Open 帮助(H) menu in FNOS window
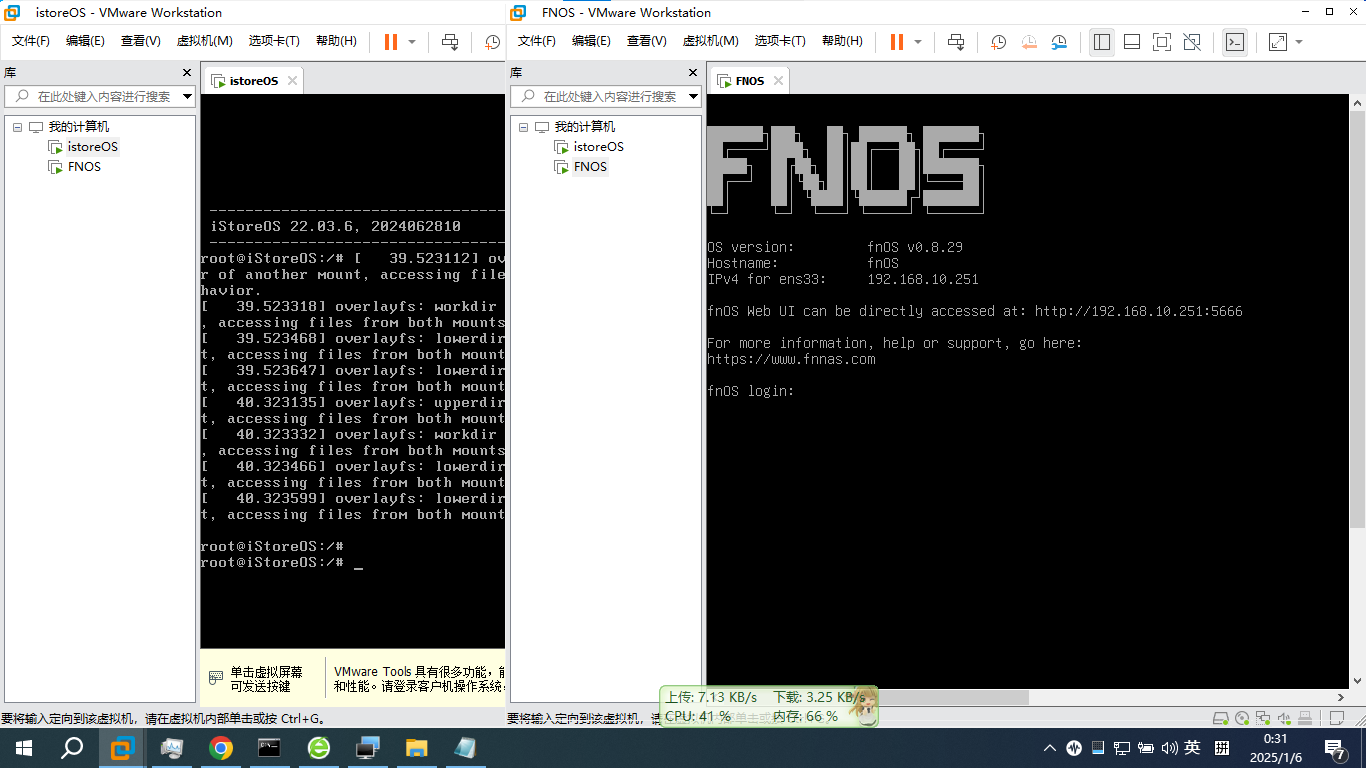Screen dimensions: 1366x768 [842, 41]
